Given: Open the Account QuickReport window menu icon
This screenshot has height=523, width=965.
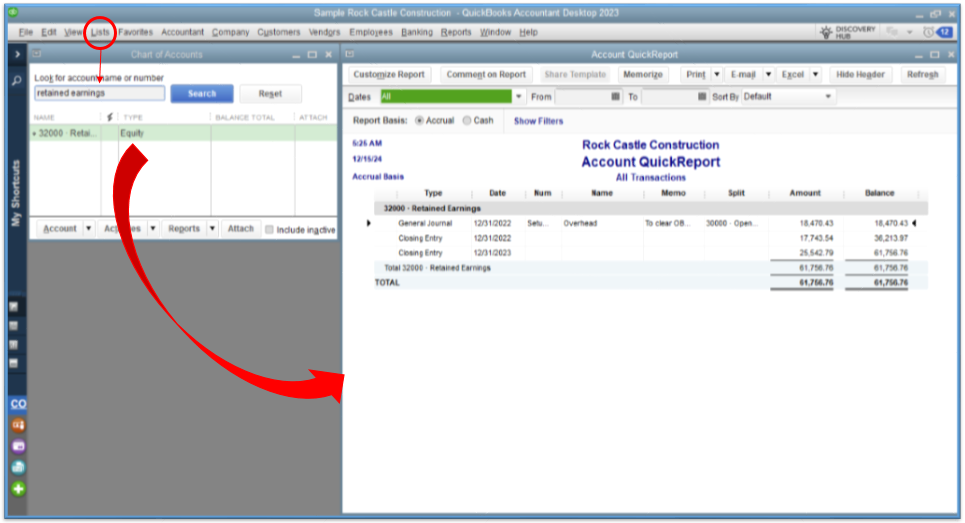Looking at the screenshot, I should (350, 54).
